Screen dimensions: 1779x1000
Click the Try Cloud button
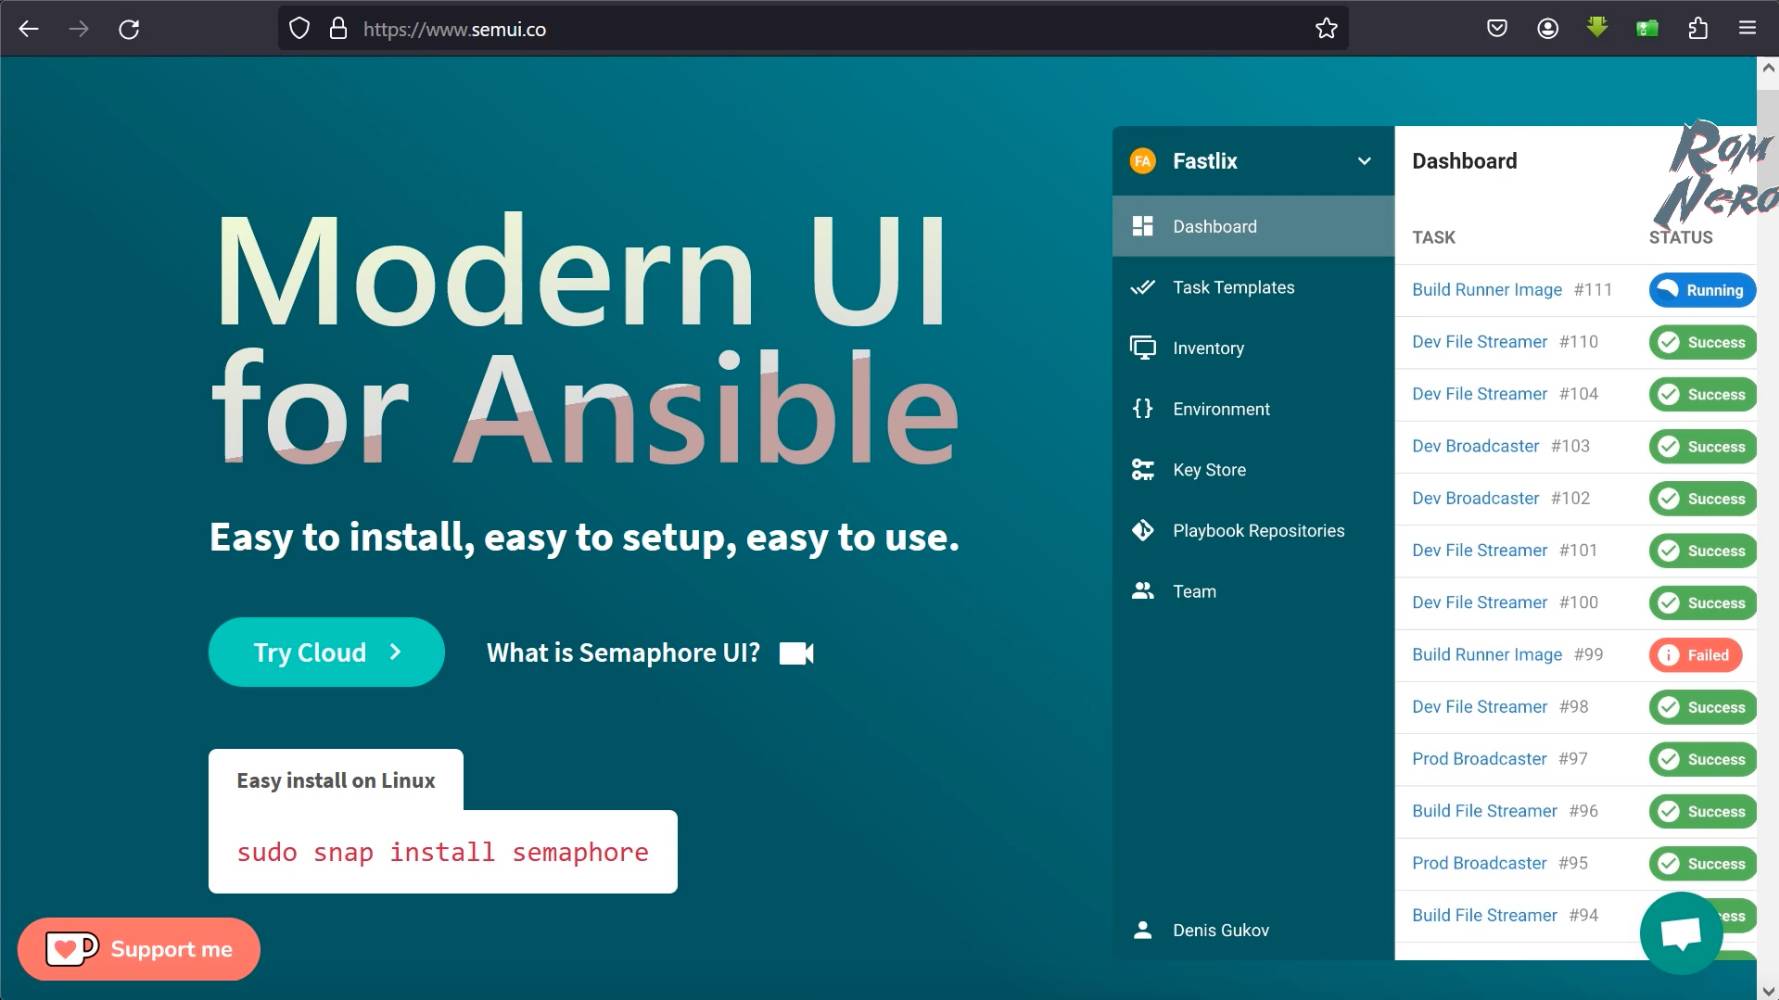click(x=326, y=652)
